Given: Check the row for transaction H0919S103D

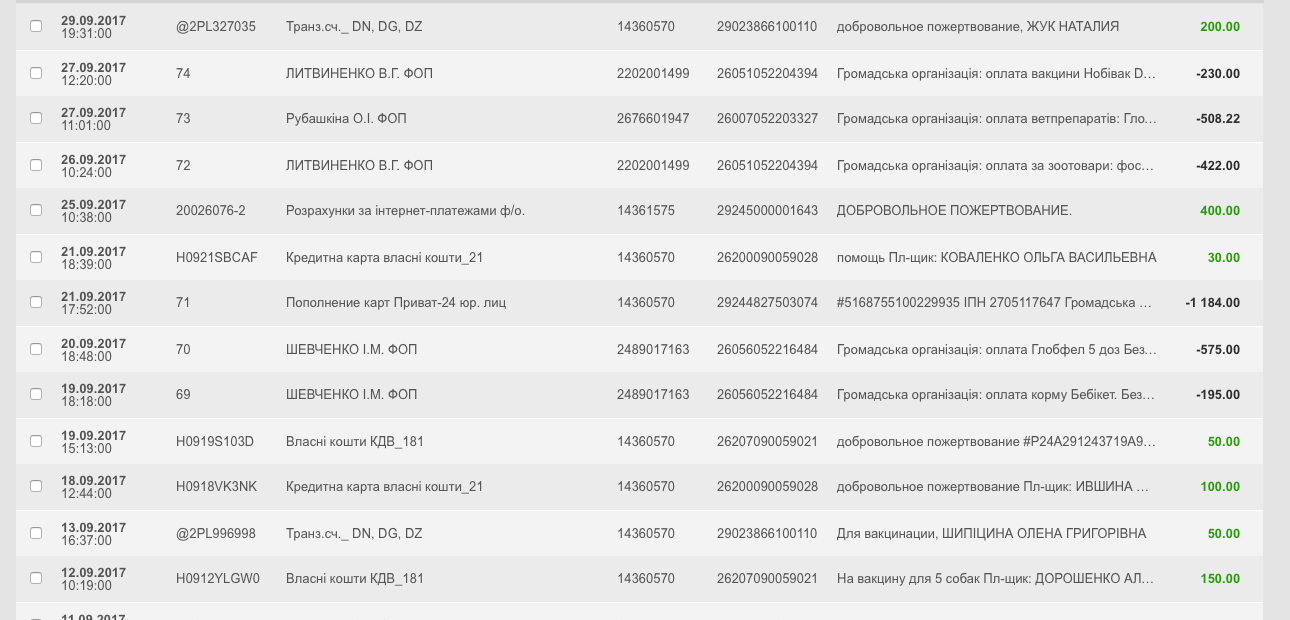Looking at the screenshot, I should [36, 441].
